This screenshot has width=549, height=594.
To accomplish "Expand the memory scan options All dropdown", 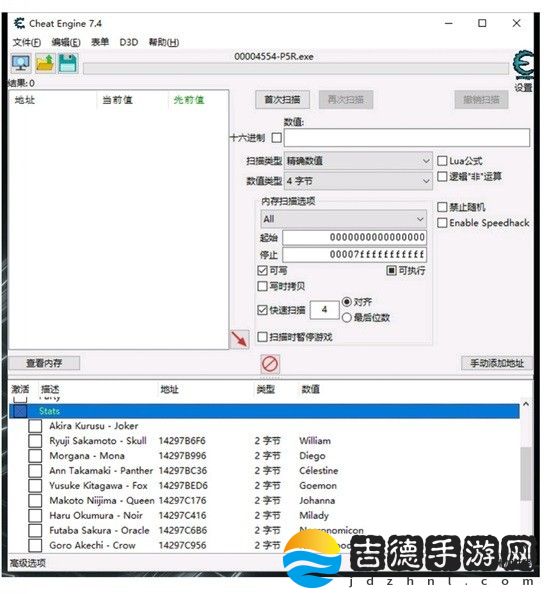I will click(x=344, y=219).
